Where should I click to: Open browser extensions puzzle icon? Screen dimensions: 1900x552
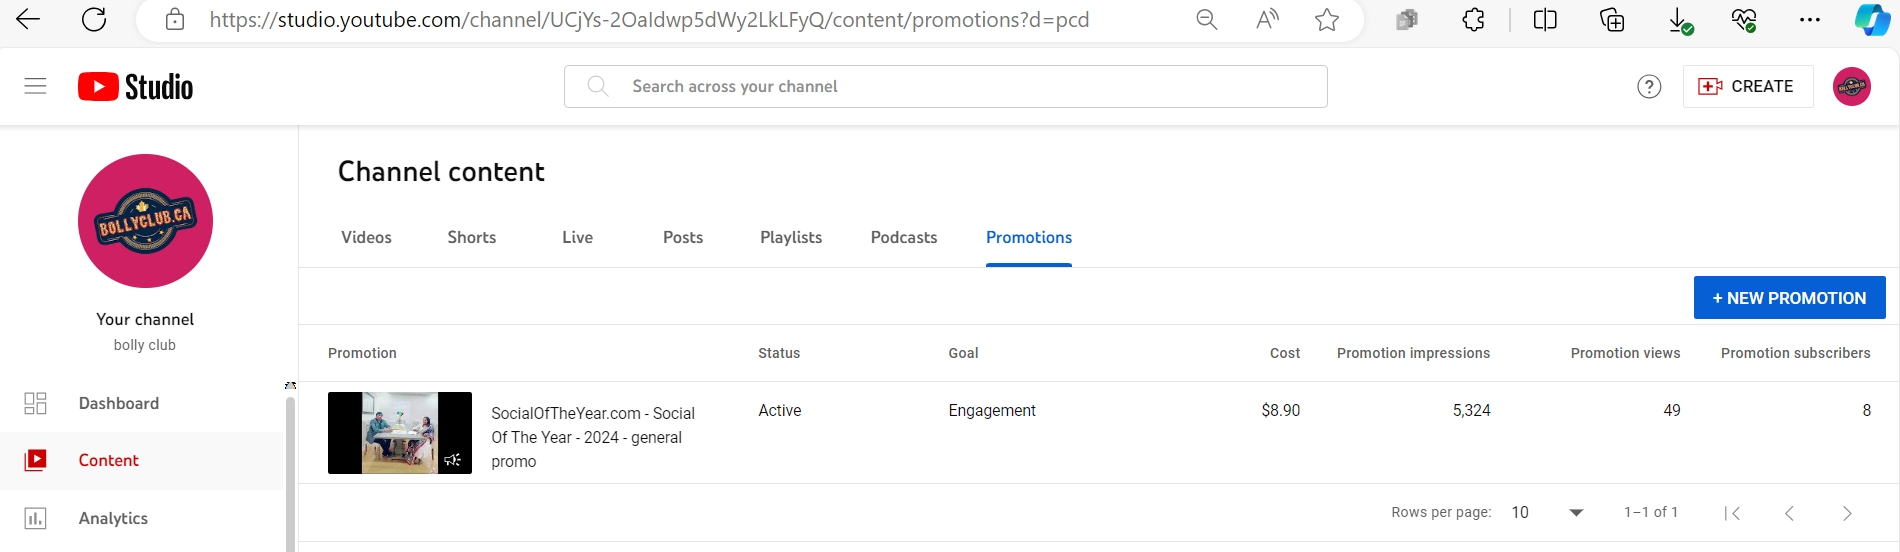point(1473,20)
